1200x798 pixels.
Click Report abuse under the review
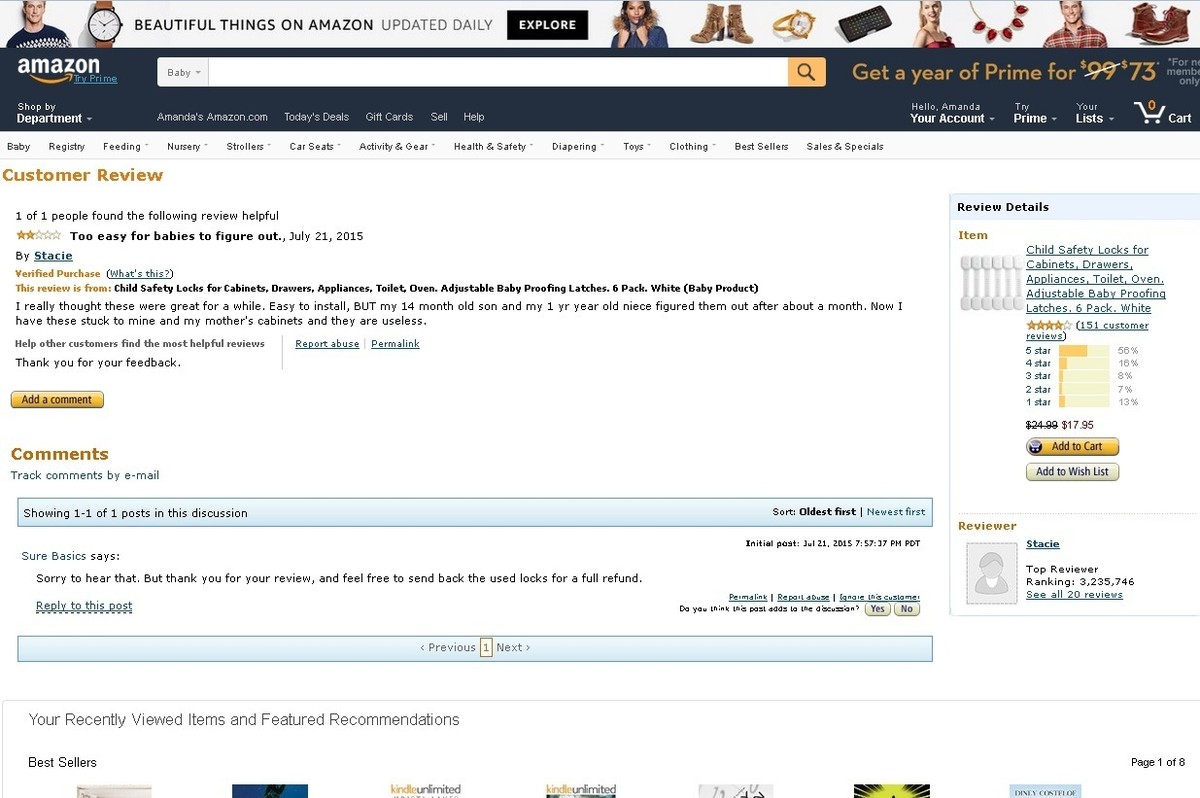click(x=327, y=344)
